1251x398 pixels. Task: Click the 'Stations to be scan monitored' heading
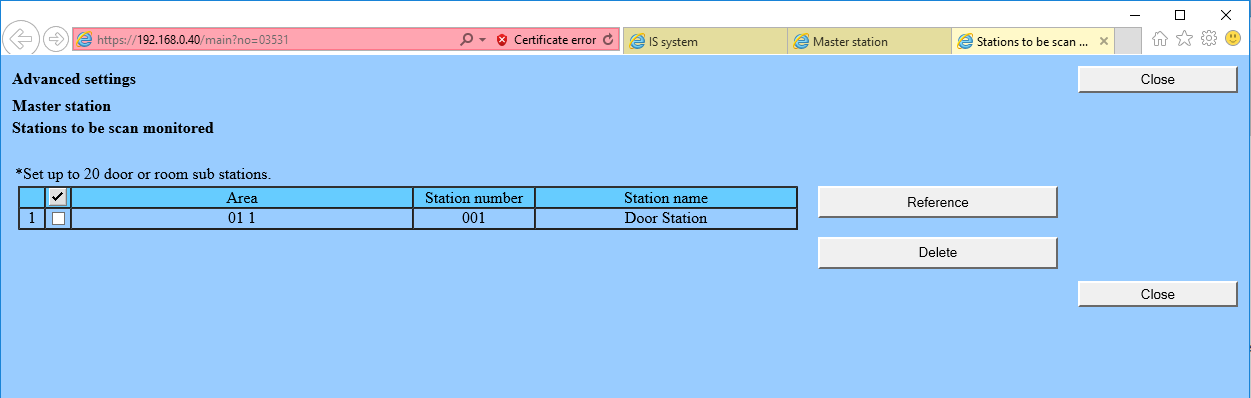pyautogui.click(x=113, y=128)
